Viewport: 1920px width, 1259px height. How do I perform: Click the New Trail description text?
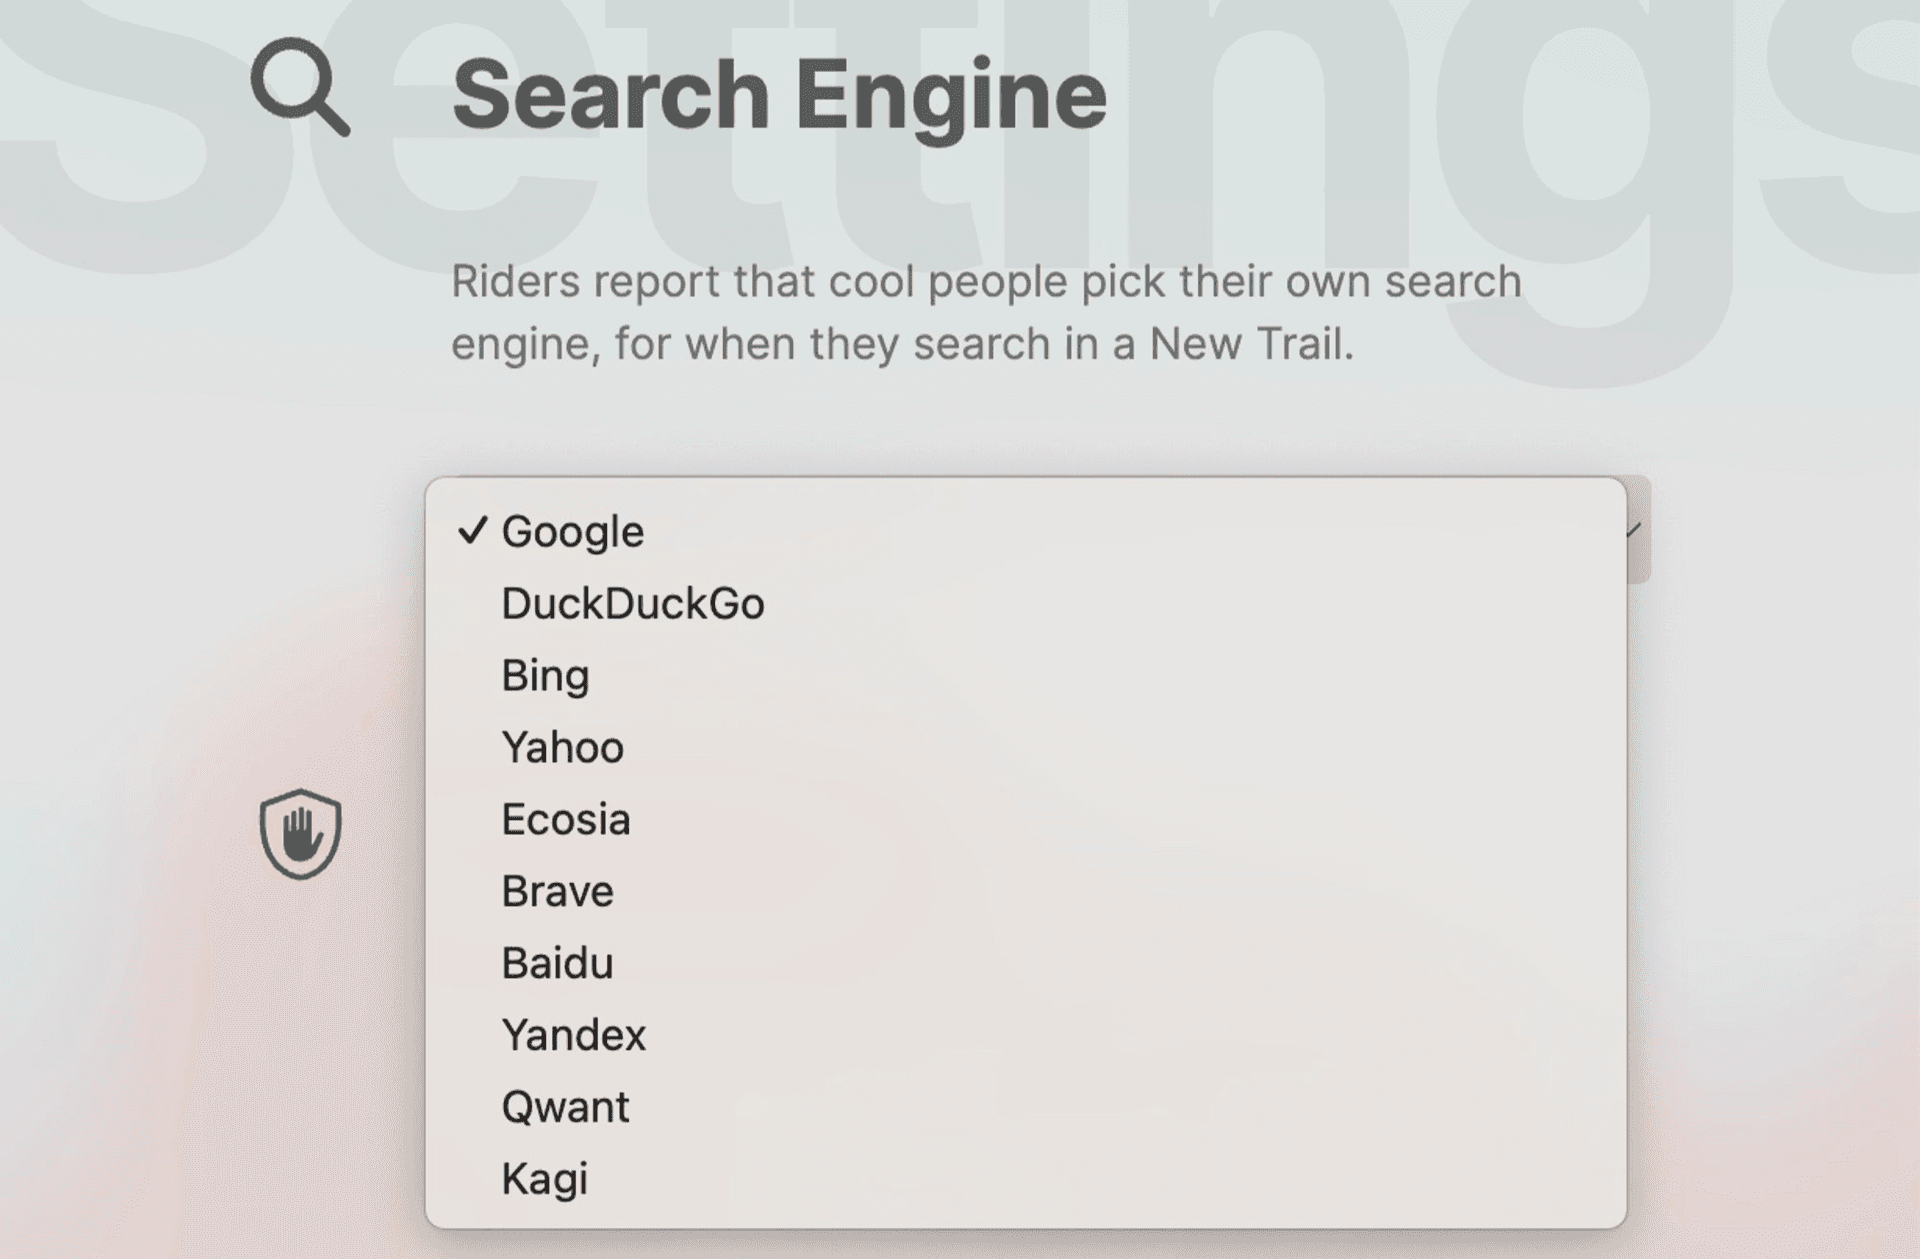point(987,311)
